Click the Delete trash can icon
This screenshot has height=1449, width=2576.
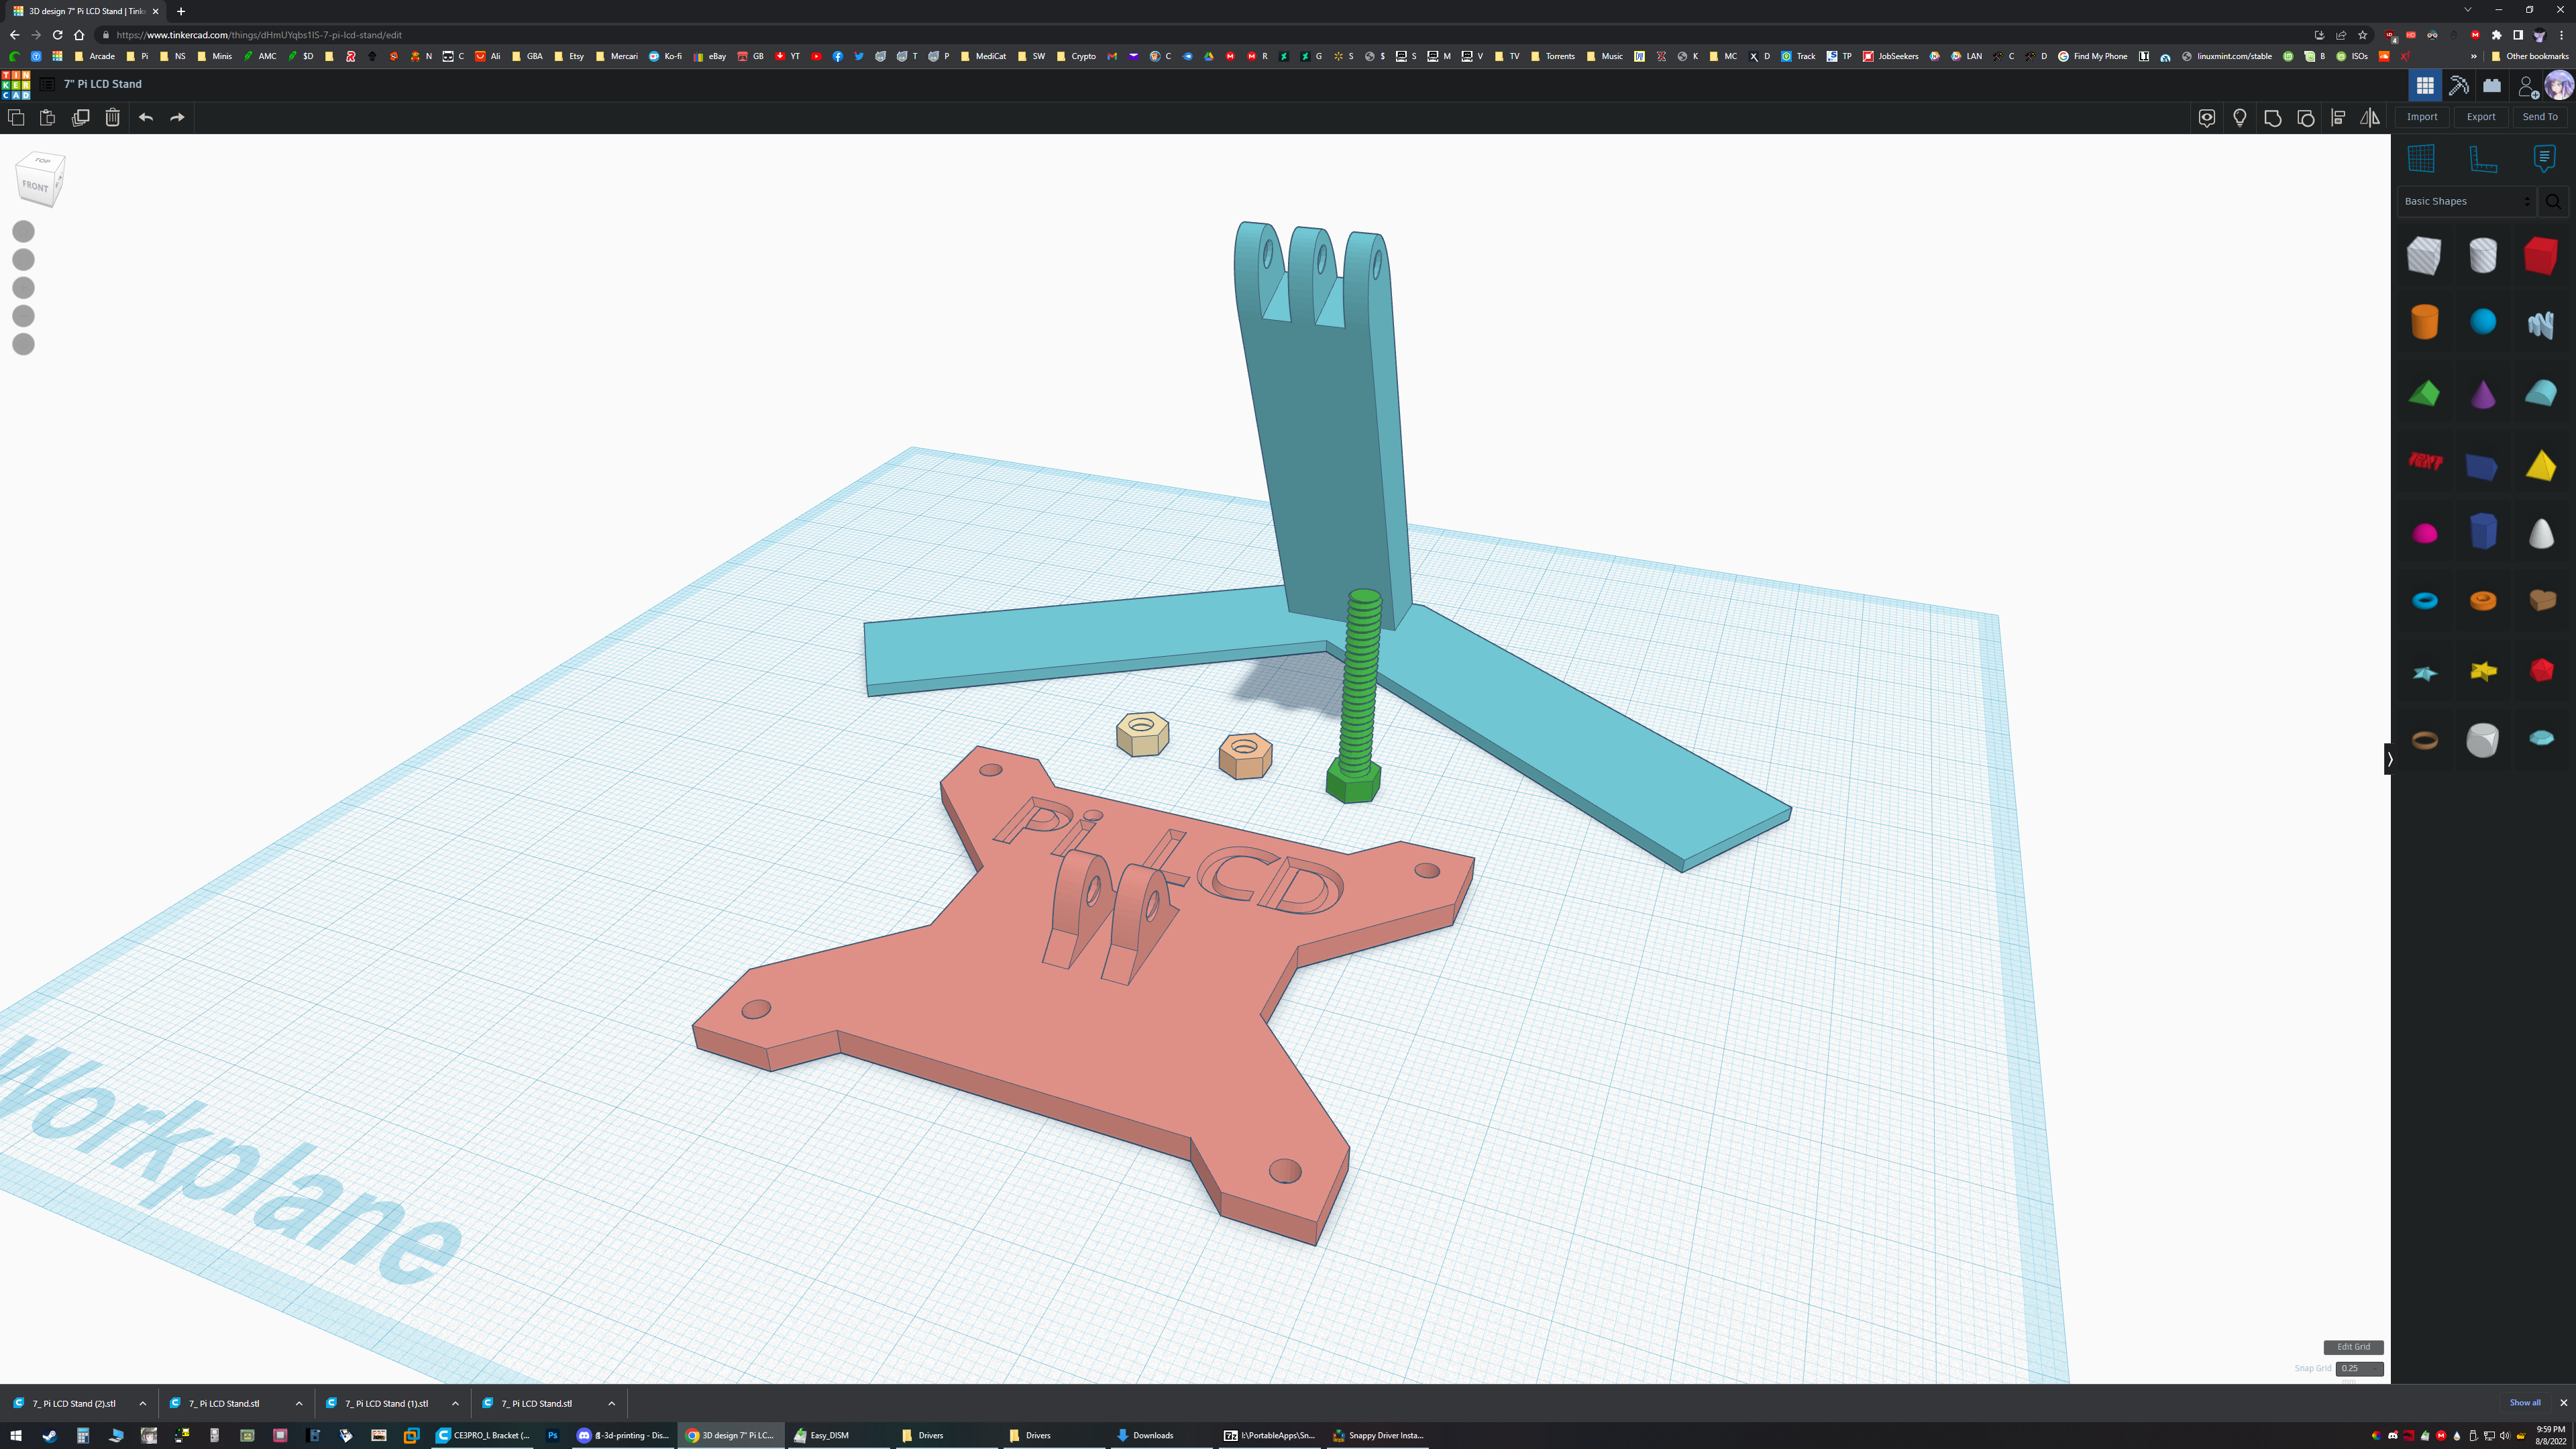tap(113, 117)
